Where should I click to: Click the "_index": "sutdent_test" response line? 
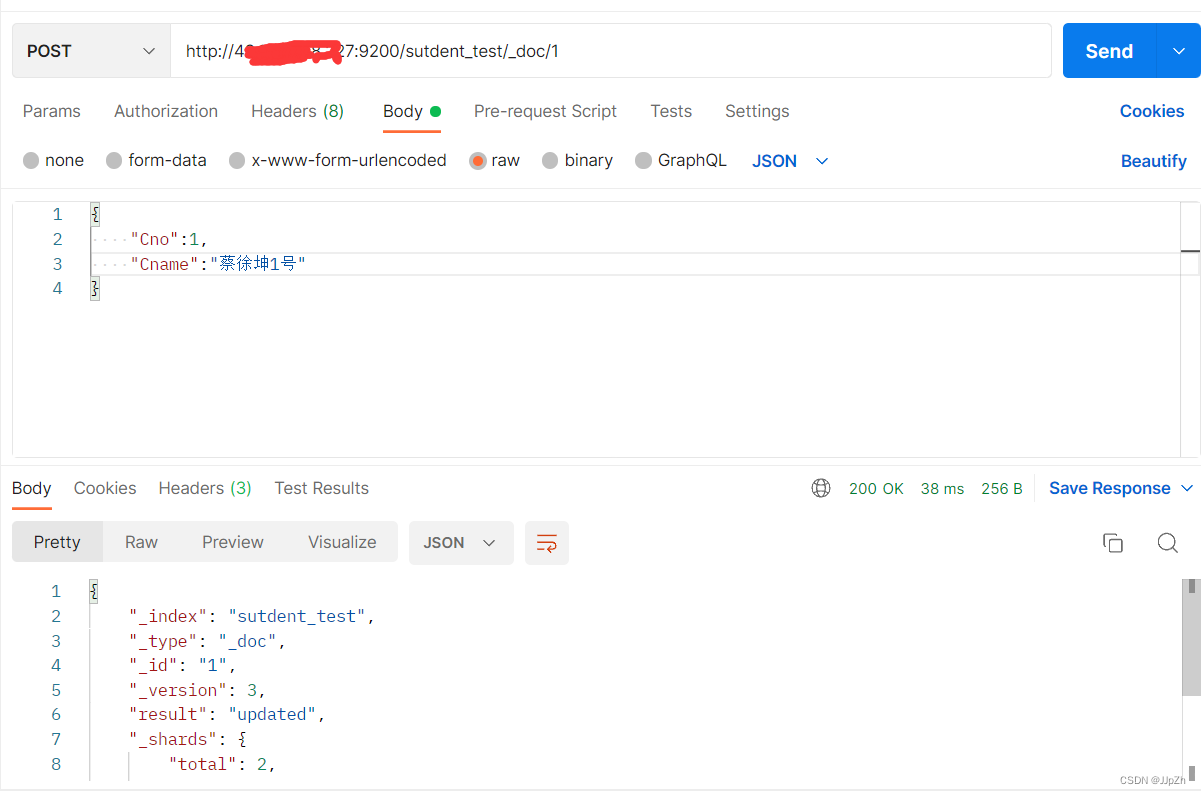point(251,616)
